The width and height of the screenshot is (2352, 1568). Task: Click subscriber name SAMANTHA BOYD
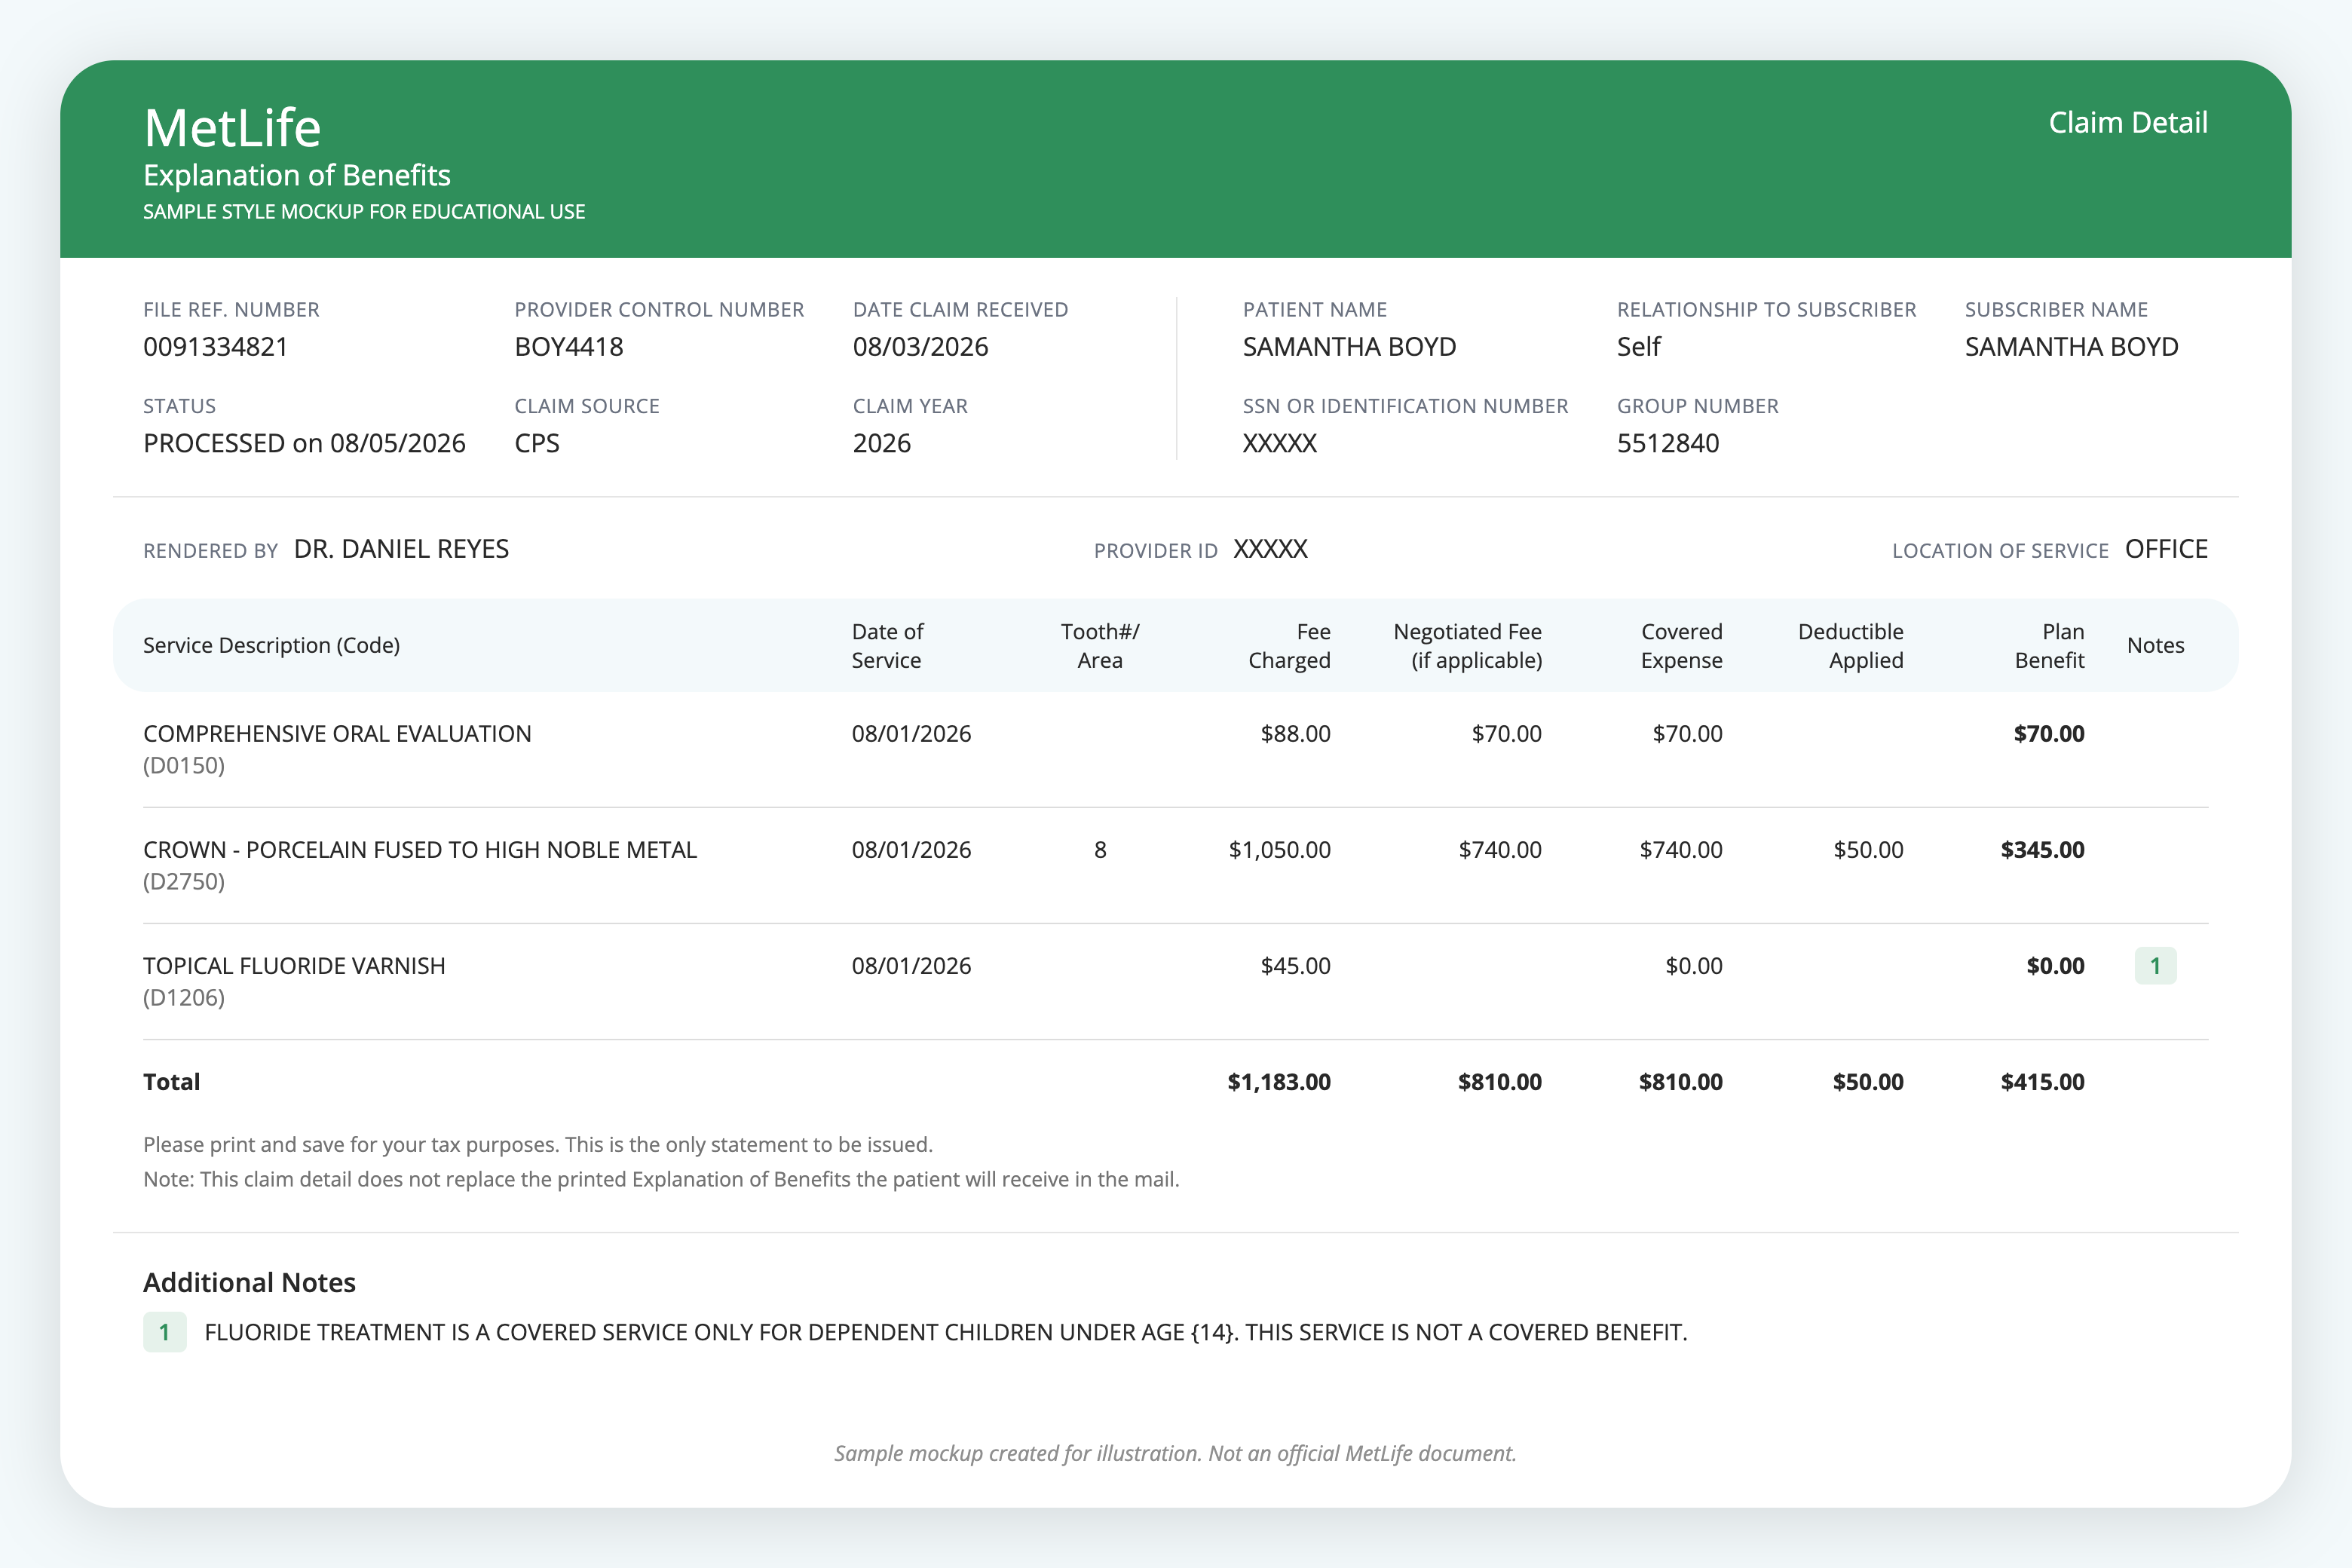(x=2071, y=347)
